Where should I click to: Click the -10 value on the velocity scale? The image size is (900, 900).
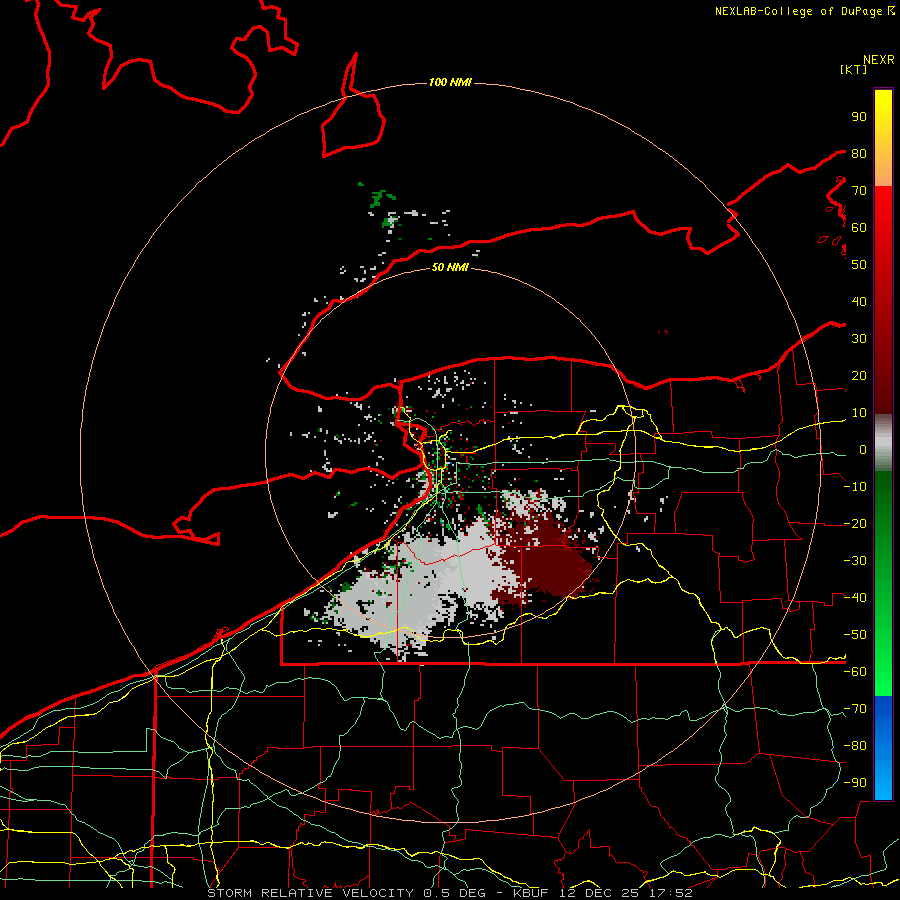(855, 487)
